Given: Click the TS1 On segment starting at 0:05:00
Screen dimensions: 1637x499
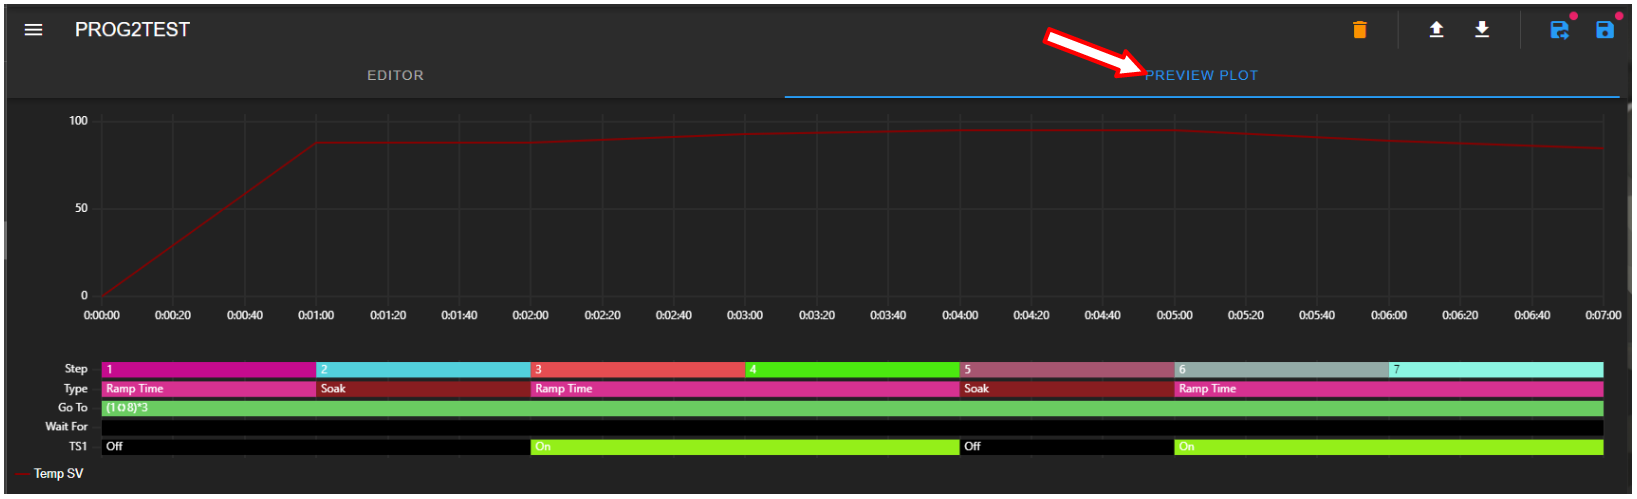Looking at the screenshot, I should coord(1389,447).
